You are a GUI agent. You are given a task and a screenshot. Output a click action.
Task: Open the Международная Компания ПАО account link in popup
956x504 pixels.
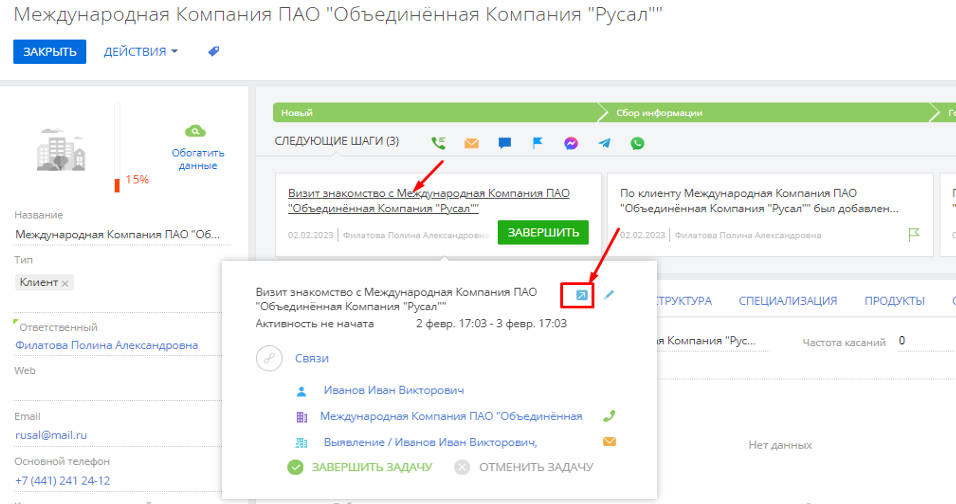tap(451, 416)
